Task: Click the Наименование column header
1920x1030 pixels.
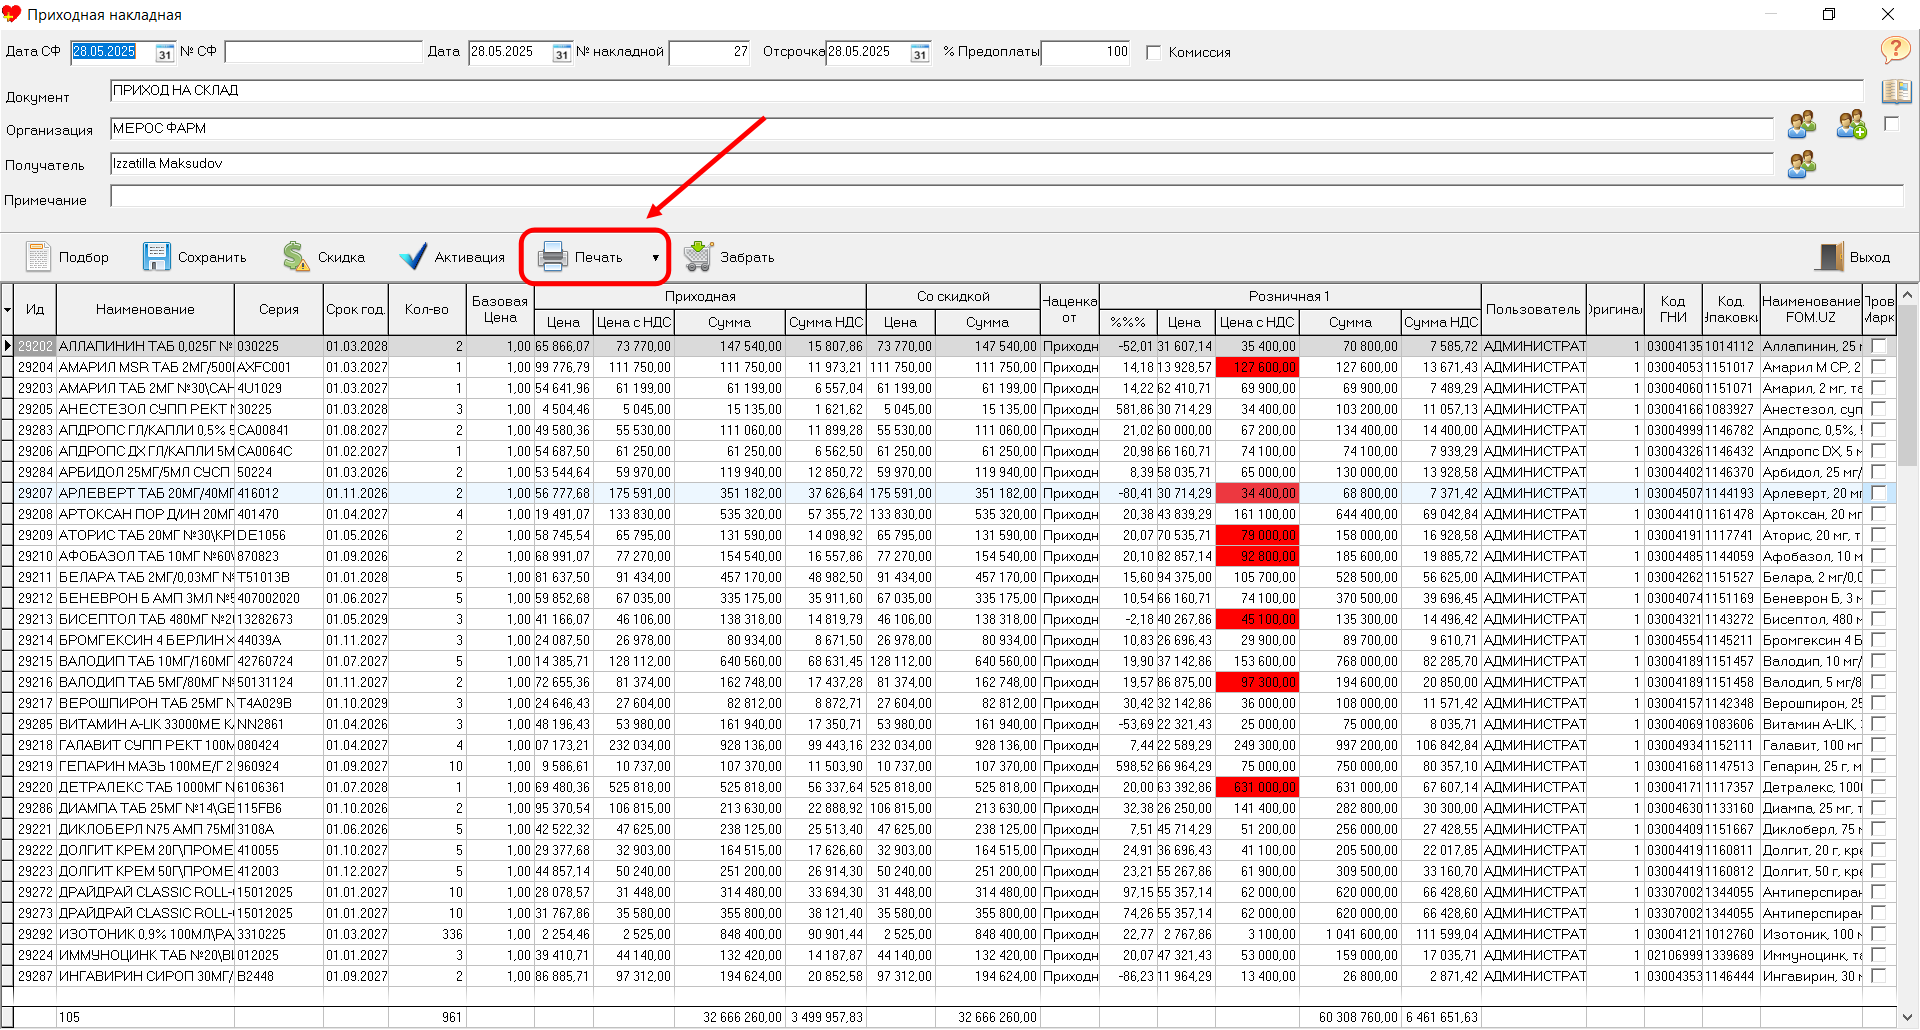Action: click(x=145, y=309)
